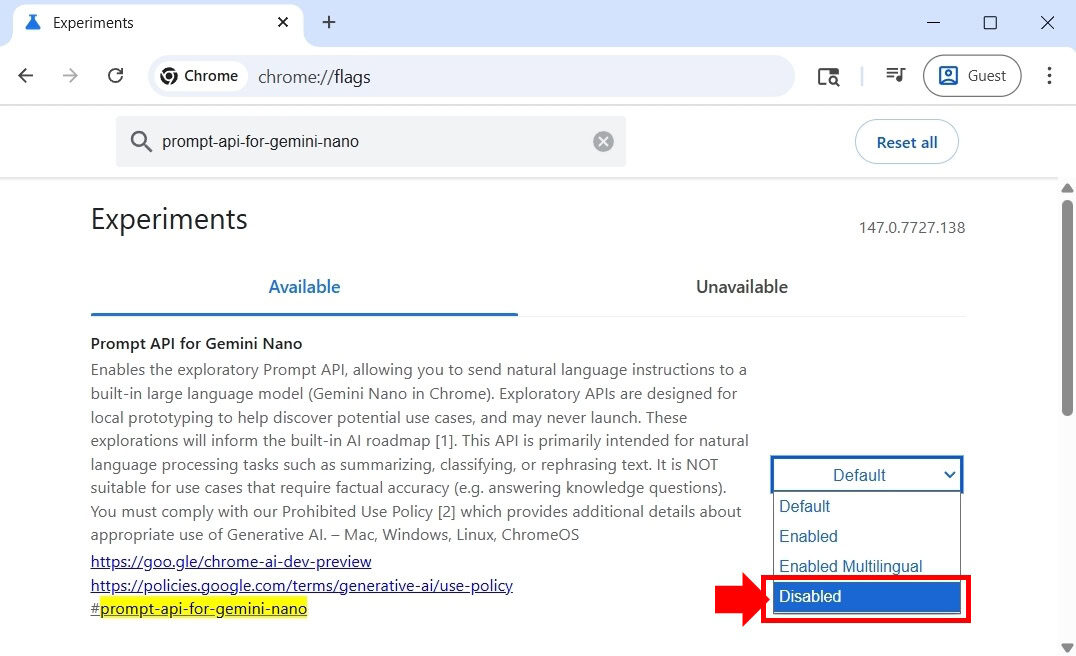The image size is (1076, 656).
Task: Click the #prompt-api-for-gemini-nano anchor link
Action: [x=198, y=609]
